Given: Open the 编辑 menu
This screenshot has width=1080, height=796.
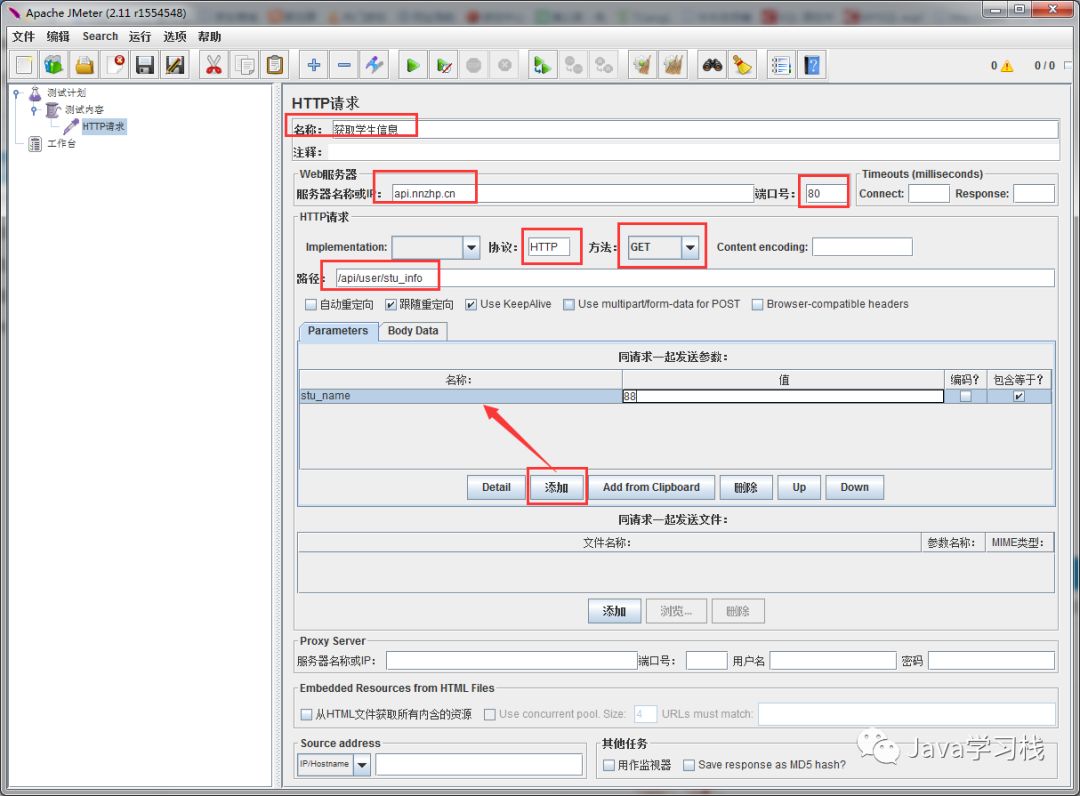Looking at the screenshot, I should (58, 36).
